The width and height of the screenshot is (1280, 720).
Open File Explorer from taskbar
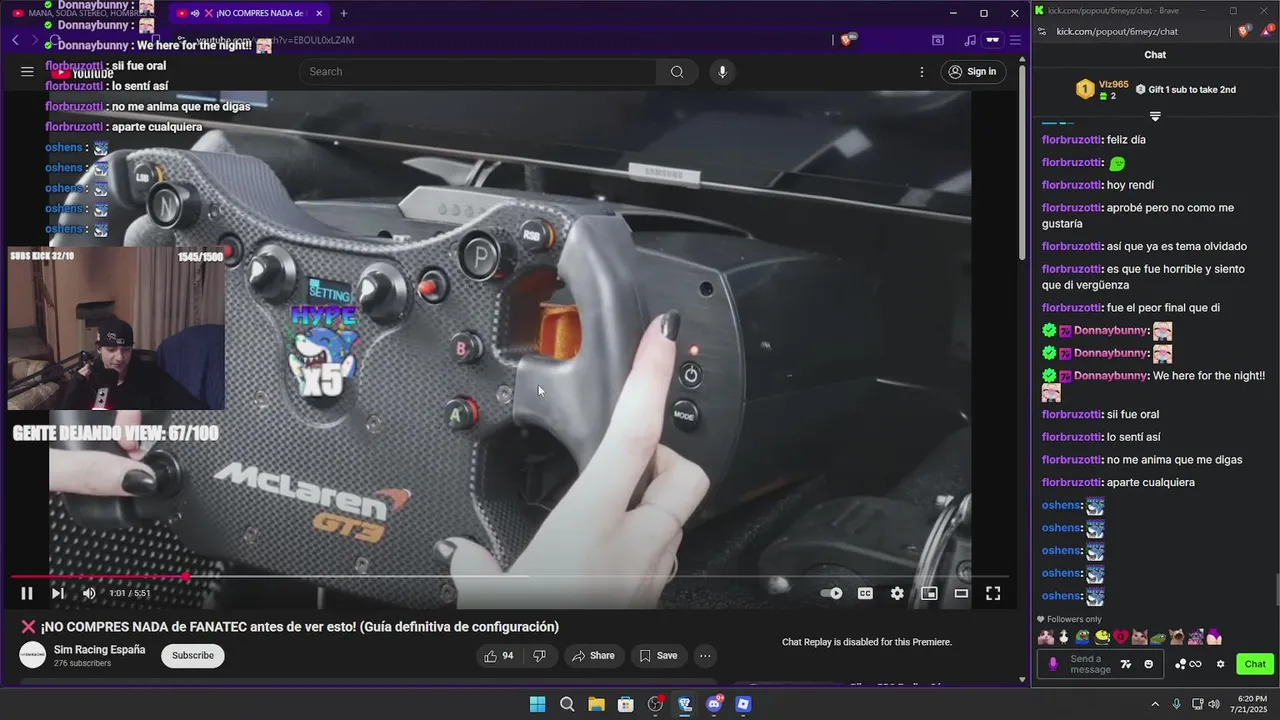pyautogui.click(x=596, y=704)
